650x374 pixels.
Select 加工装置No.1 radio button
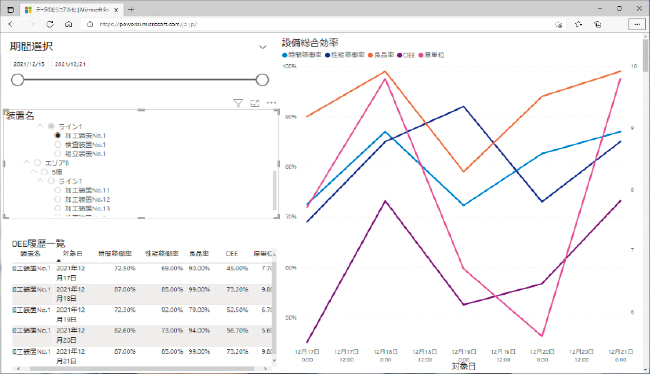click(x=58, y=135)
